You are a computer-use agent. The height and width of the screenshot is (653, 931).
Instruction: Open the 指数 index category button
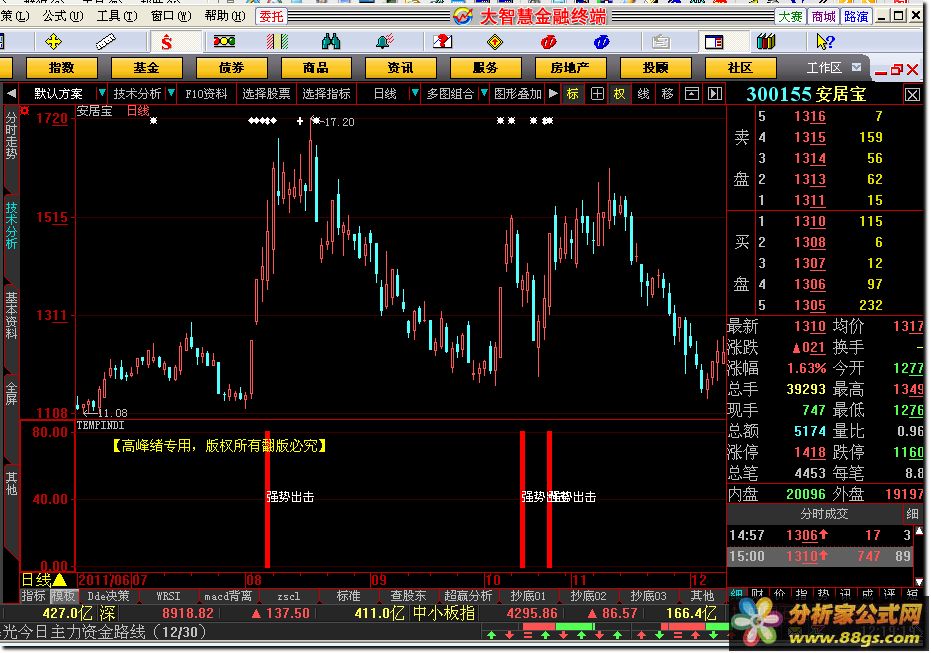pyautogui.click(x=62, y=68)
